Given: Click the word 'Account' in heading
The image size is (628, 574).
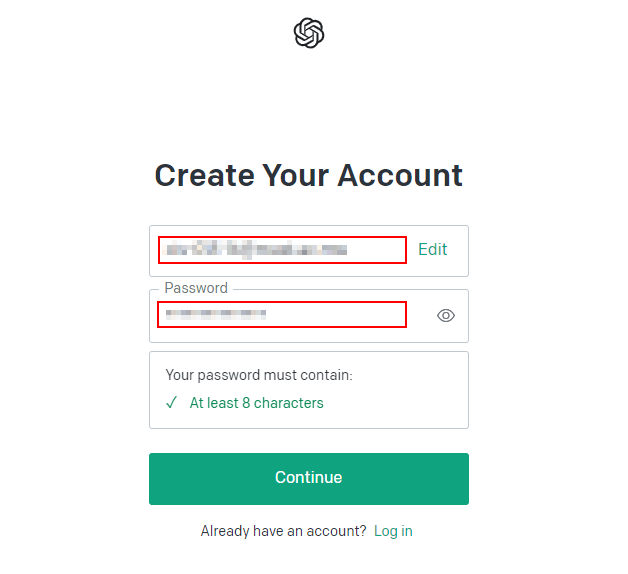Looking at the screenshot, I should coord(400,175).
